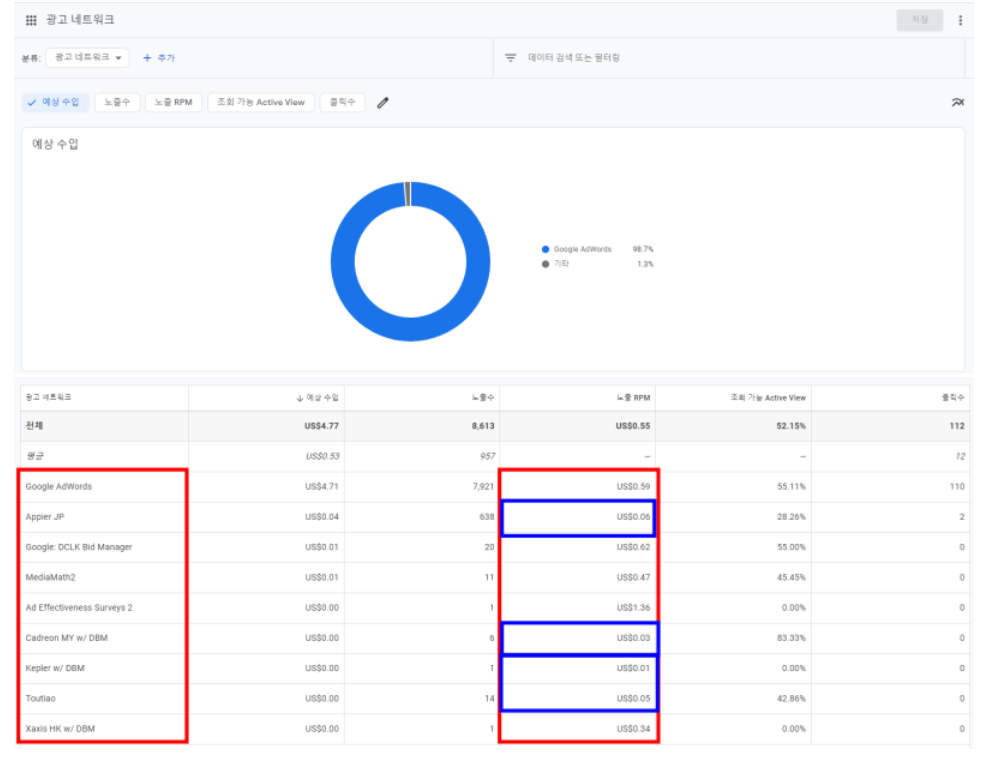The height and width of the screenshot is (759, 990).
Task: Click the 평균 average row label
Action: tap(34, 456)
